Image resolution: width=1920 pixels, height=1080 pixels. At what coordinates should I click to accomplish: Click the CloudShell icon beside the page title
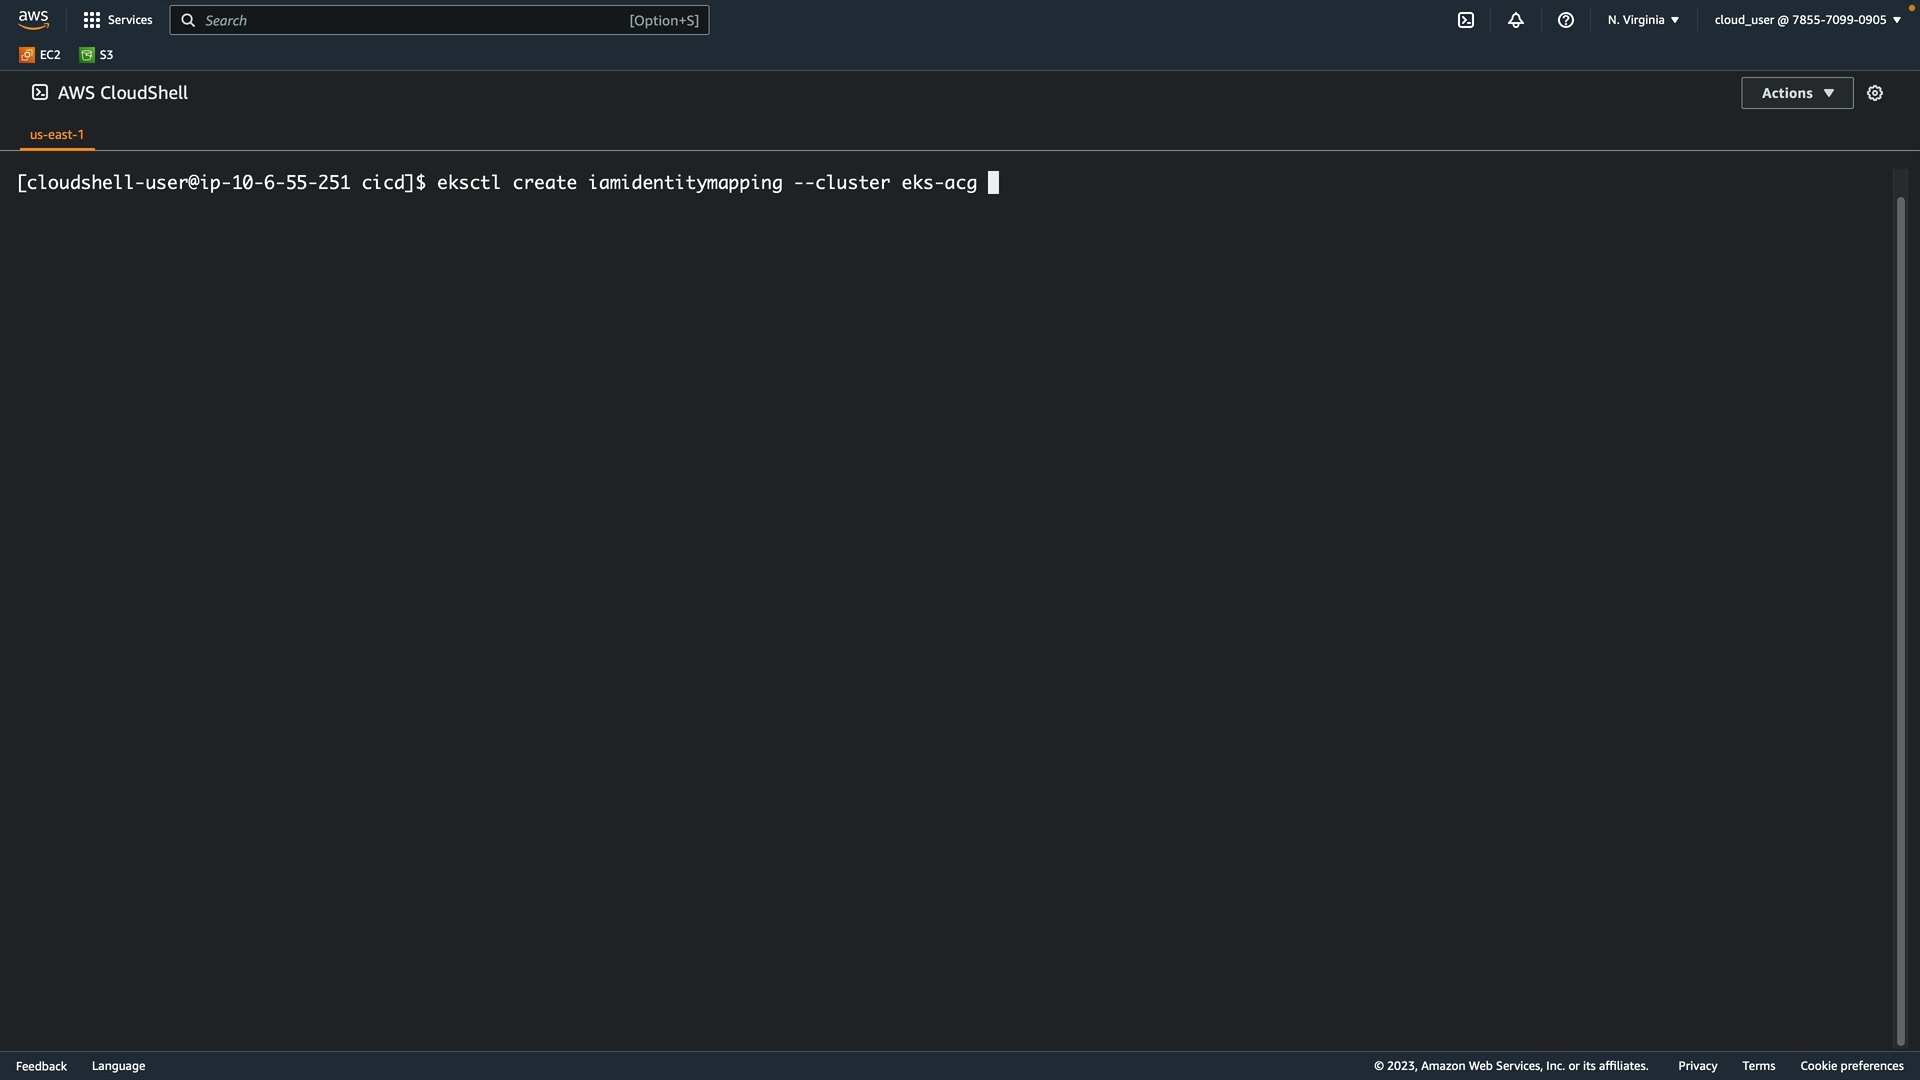(x=40, y=92)
